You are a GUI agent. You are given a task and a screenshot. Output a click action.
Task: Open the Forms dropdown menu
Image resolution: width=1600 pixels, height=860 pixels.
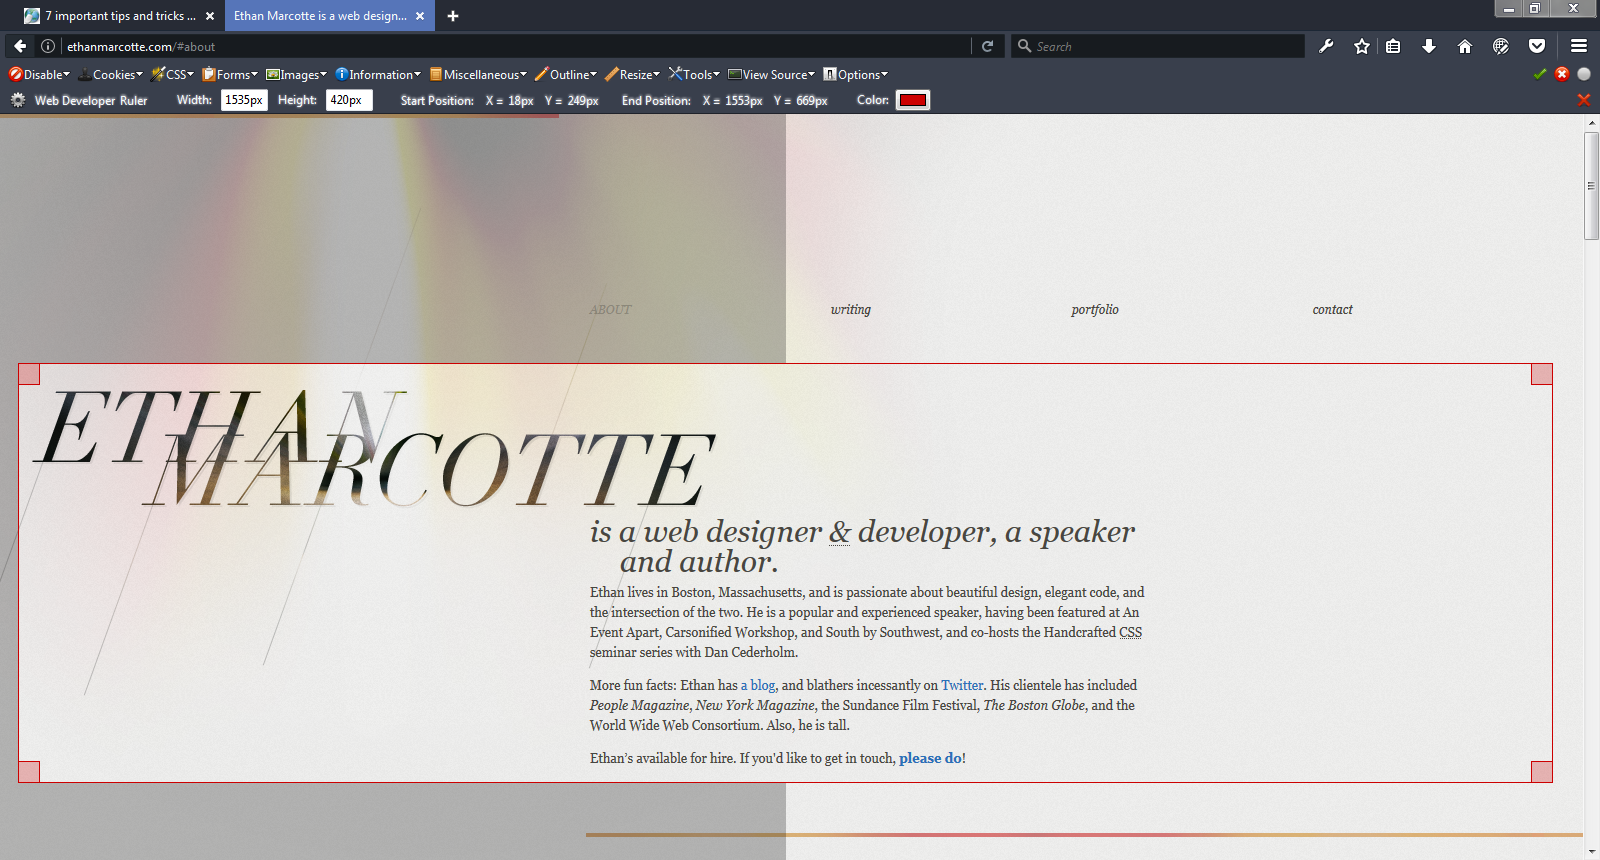tap(230, 74)
